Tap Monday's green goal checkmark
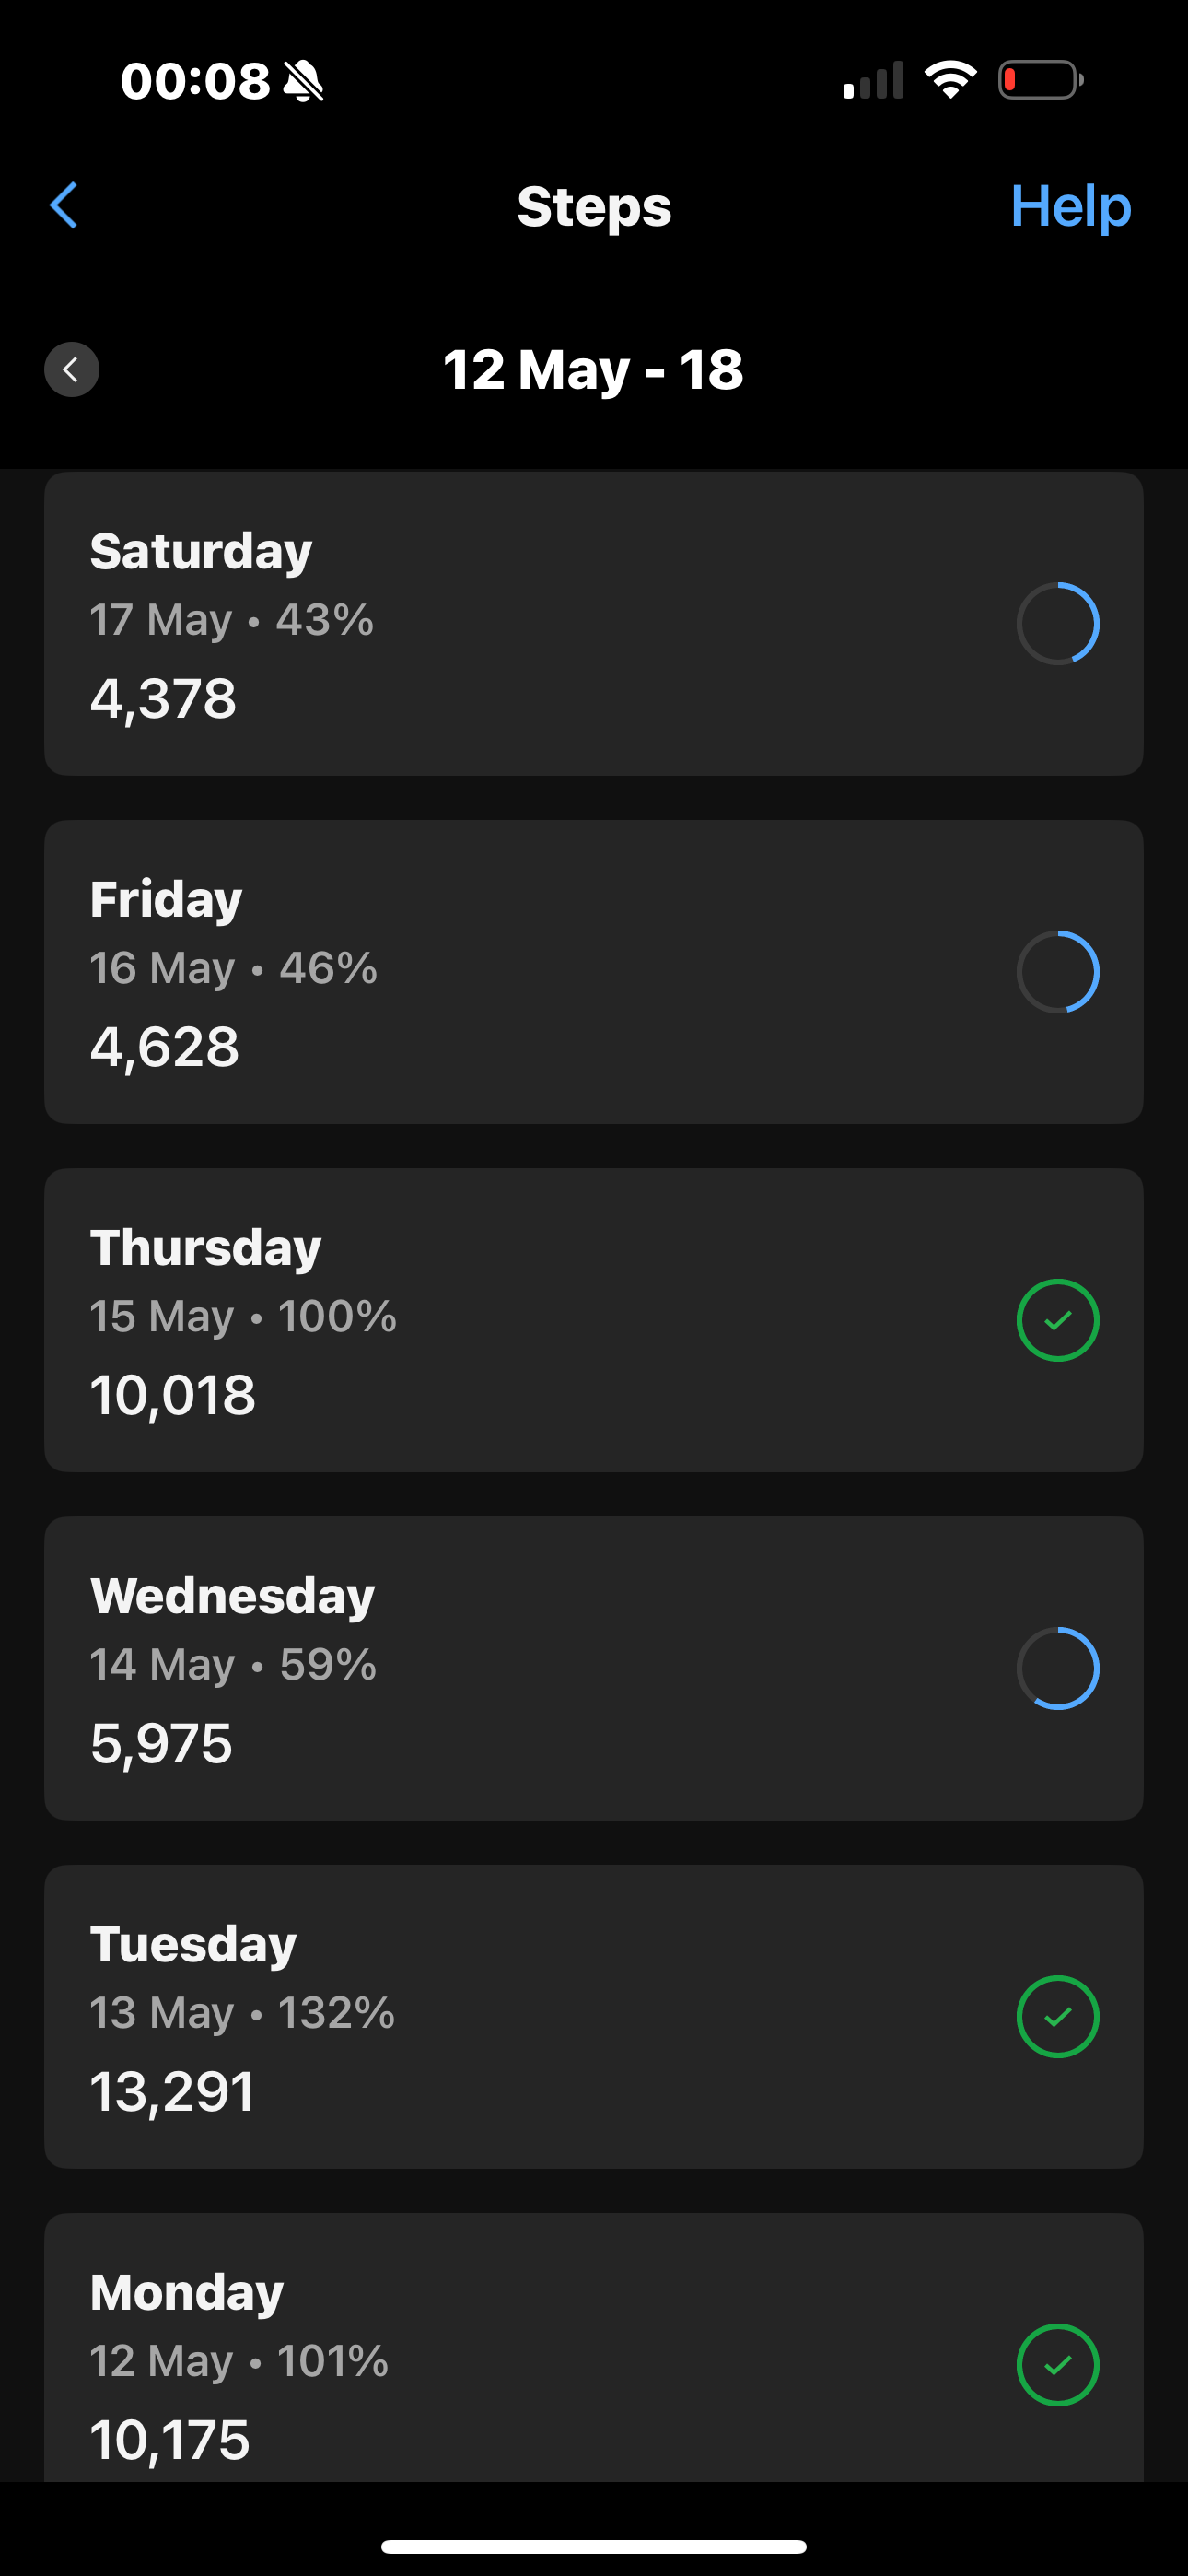The height and width of the screenshot is (2576, 1188). pyautogui.click(x=1057, y=2365)
